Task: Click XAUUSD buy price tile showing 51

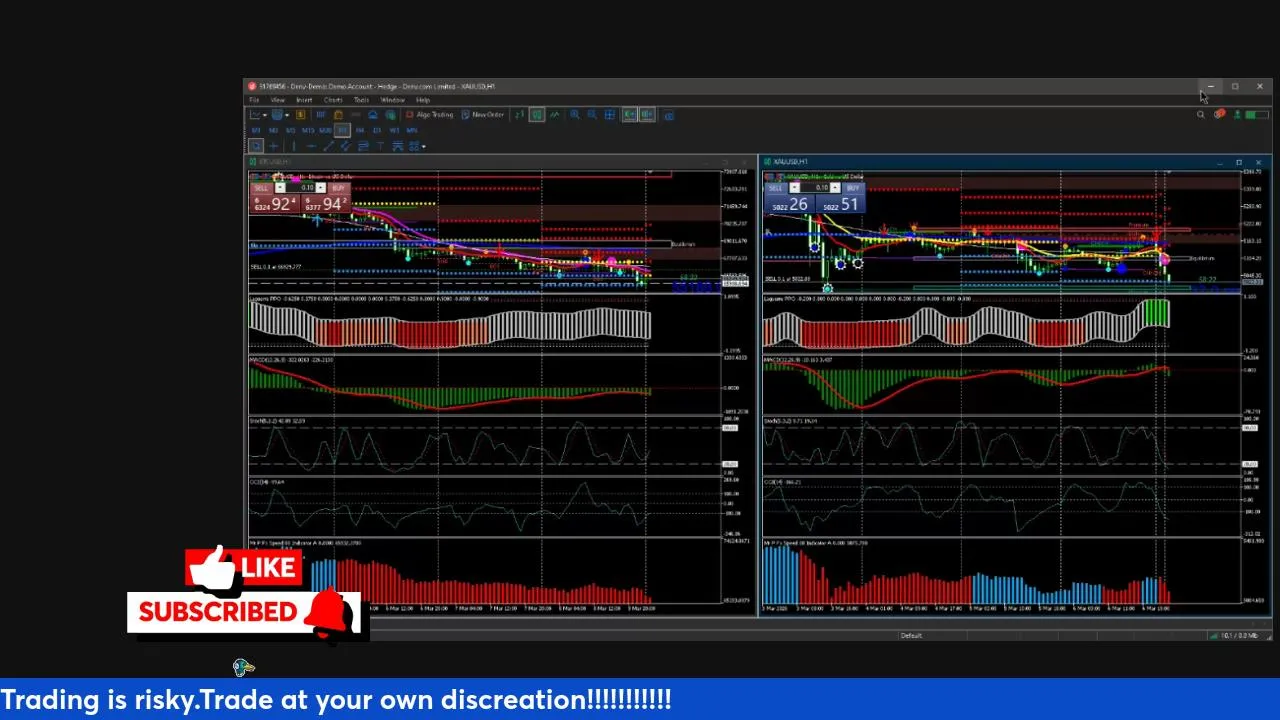Action: coord(841,203)
